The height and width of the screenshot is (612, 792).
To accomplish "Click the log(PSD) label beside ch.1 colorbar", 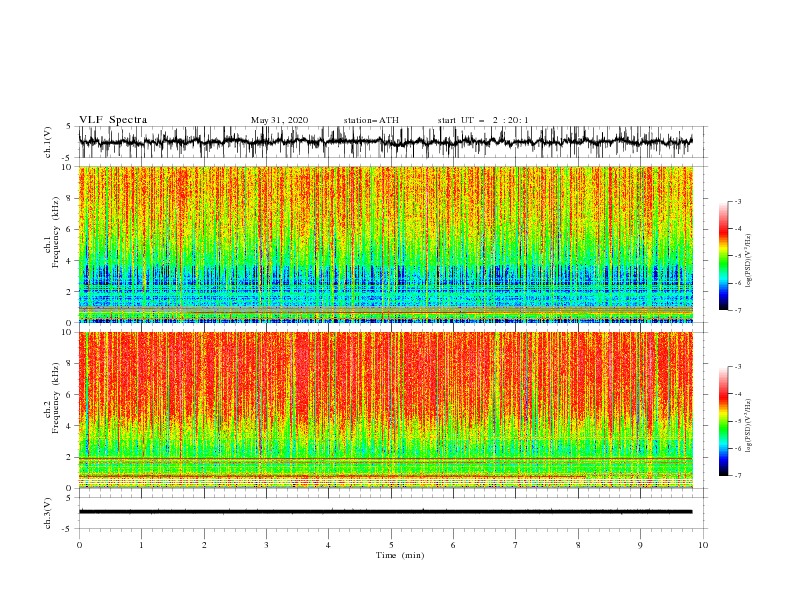I will (749, 261).
